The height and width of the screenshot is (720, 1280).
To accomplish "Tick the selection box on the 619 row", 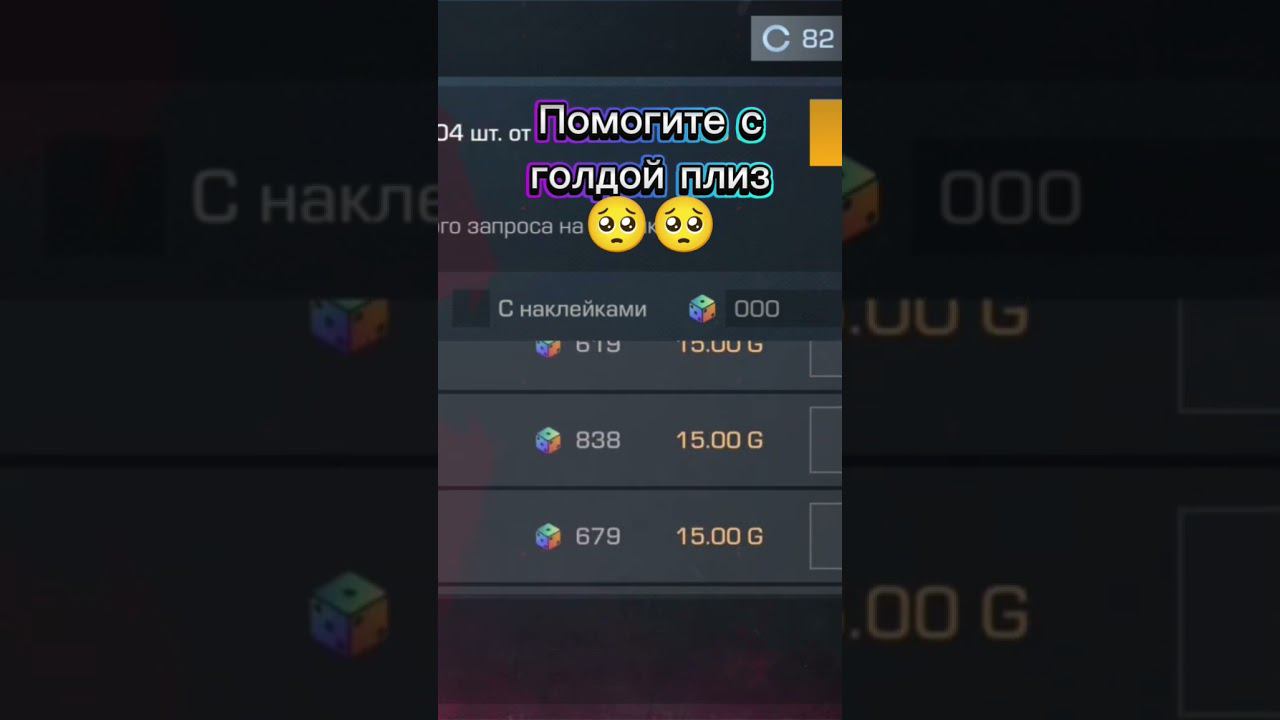I will pos(825,358).
